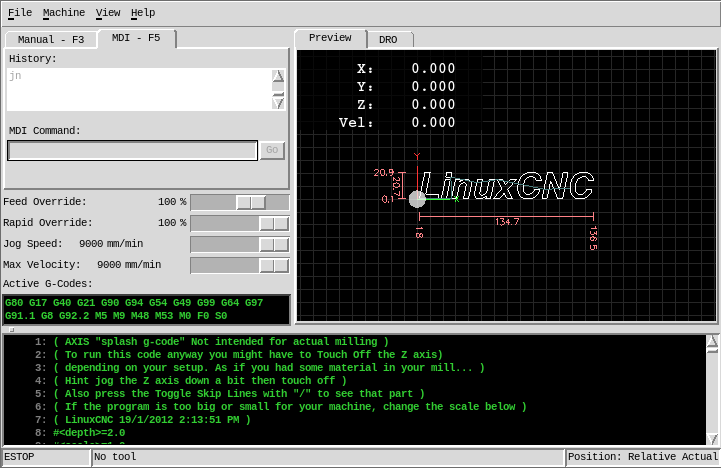
Task: Select the MDI - F5 tab
Action: click(x=136, y=38)
